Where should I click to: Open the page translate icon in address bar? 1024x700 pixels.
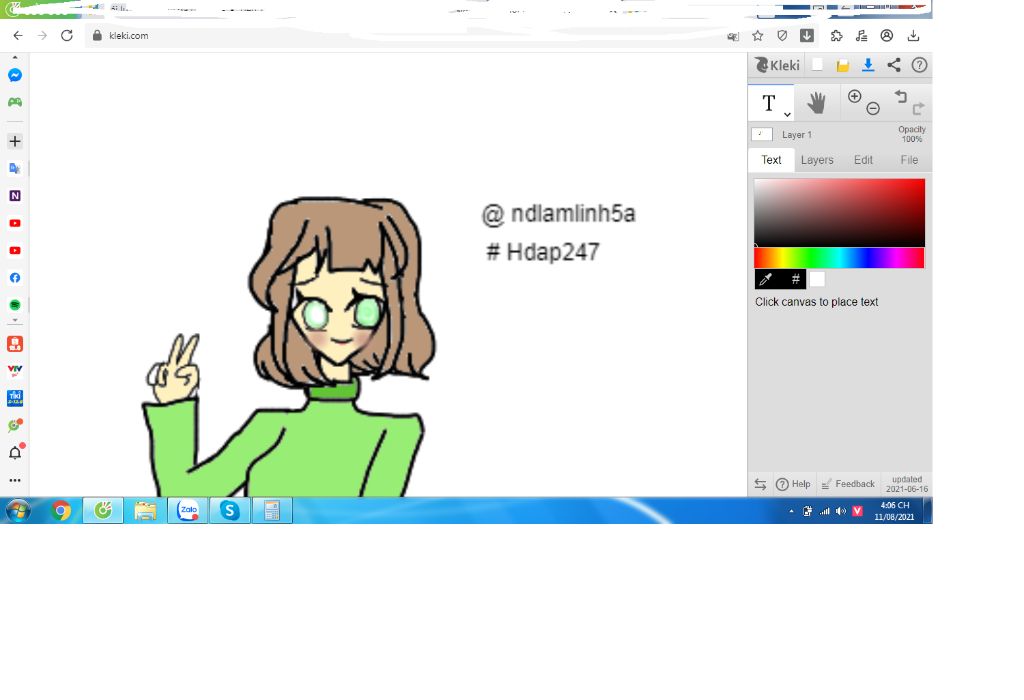click(733, 37)
